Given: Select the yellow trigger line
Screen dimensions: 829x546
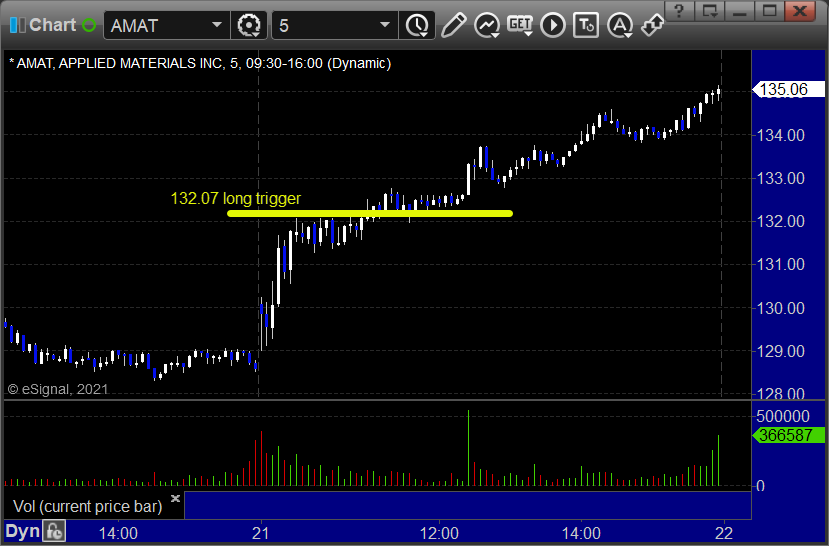Looking at the screenshot, I should pyautogui.click(x=370, y=214).
